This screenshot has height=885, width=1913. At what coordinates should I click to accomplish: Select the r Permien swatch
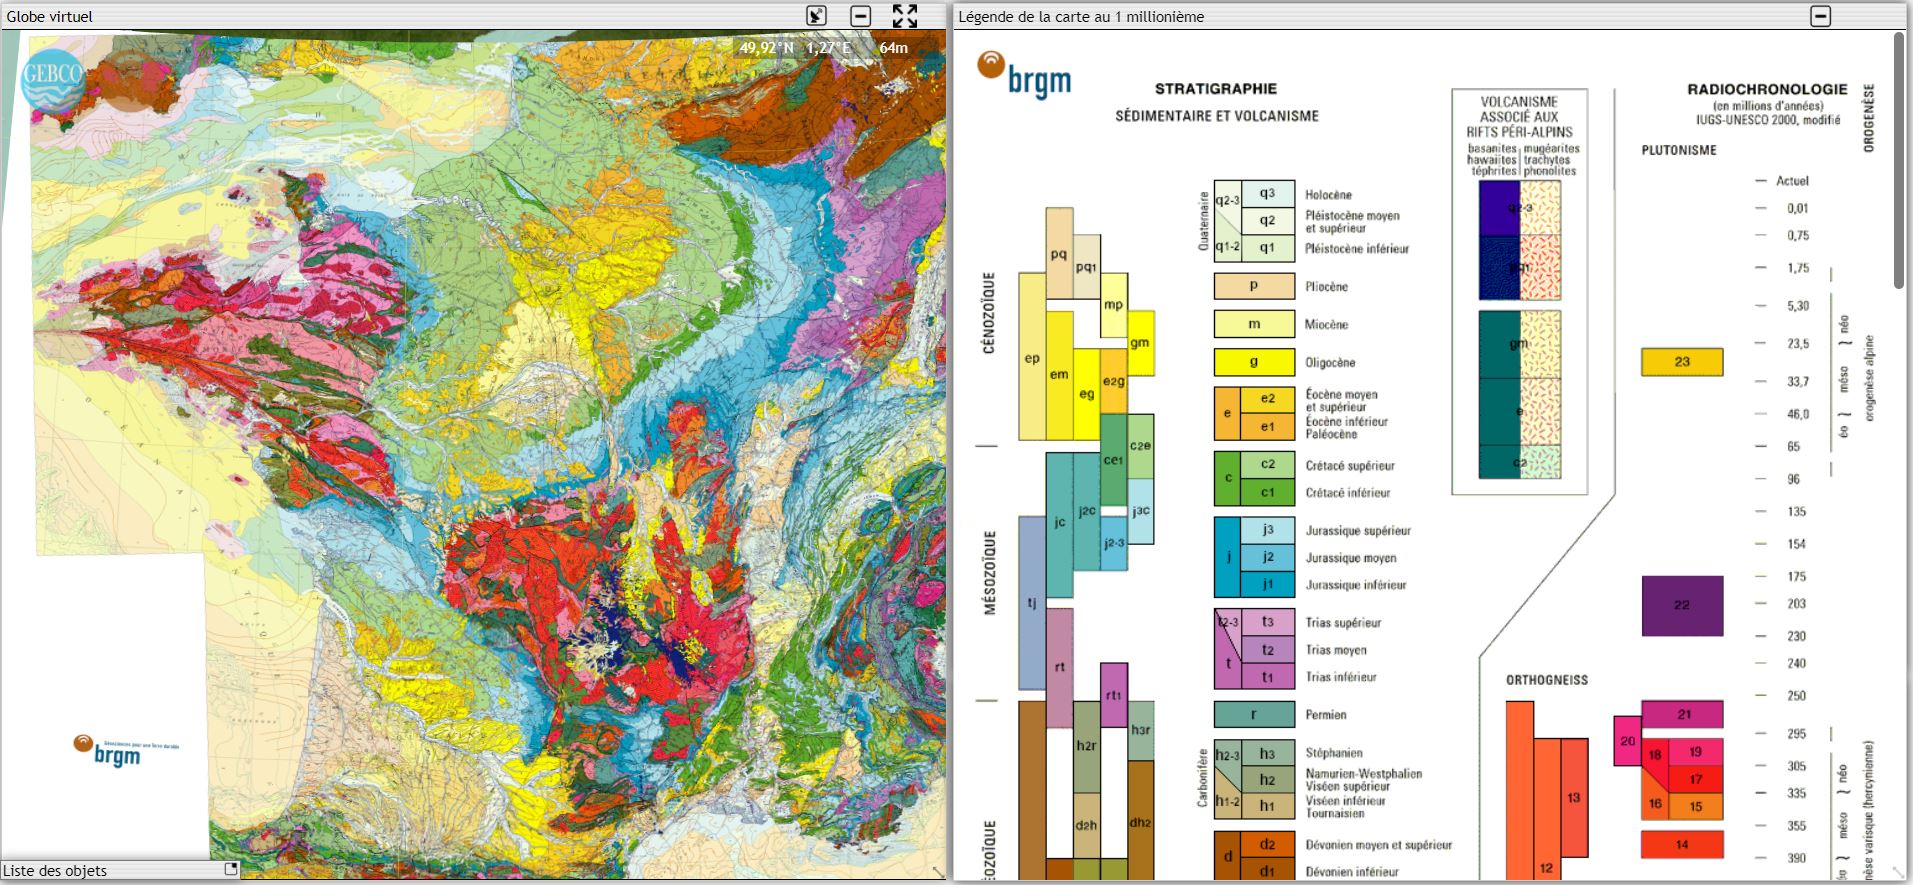tap(1254, 714)
